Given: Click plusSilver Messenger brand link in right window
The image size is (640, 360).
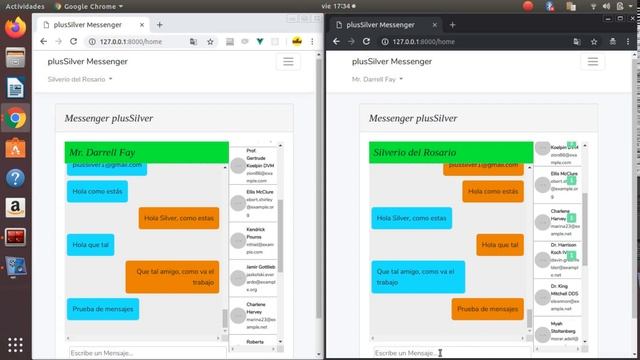Looking at the screenshot, I should point(392,62).
